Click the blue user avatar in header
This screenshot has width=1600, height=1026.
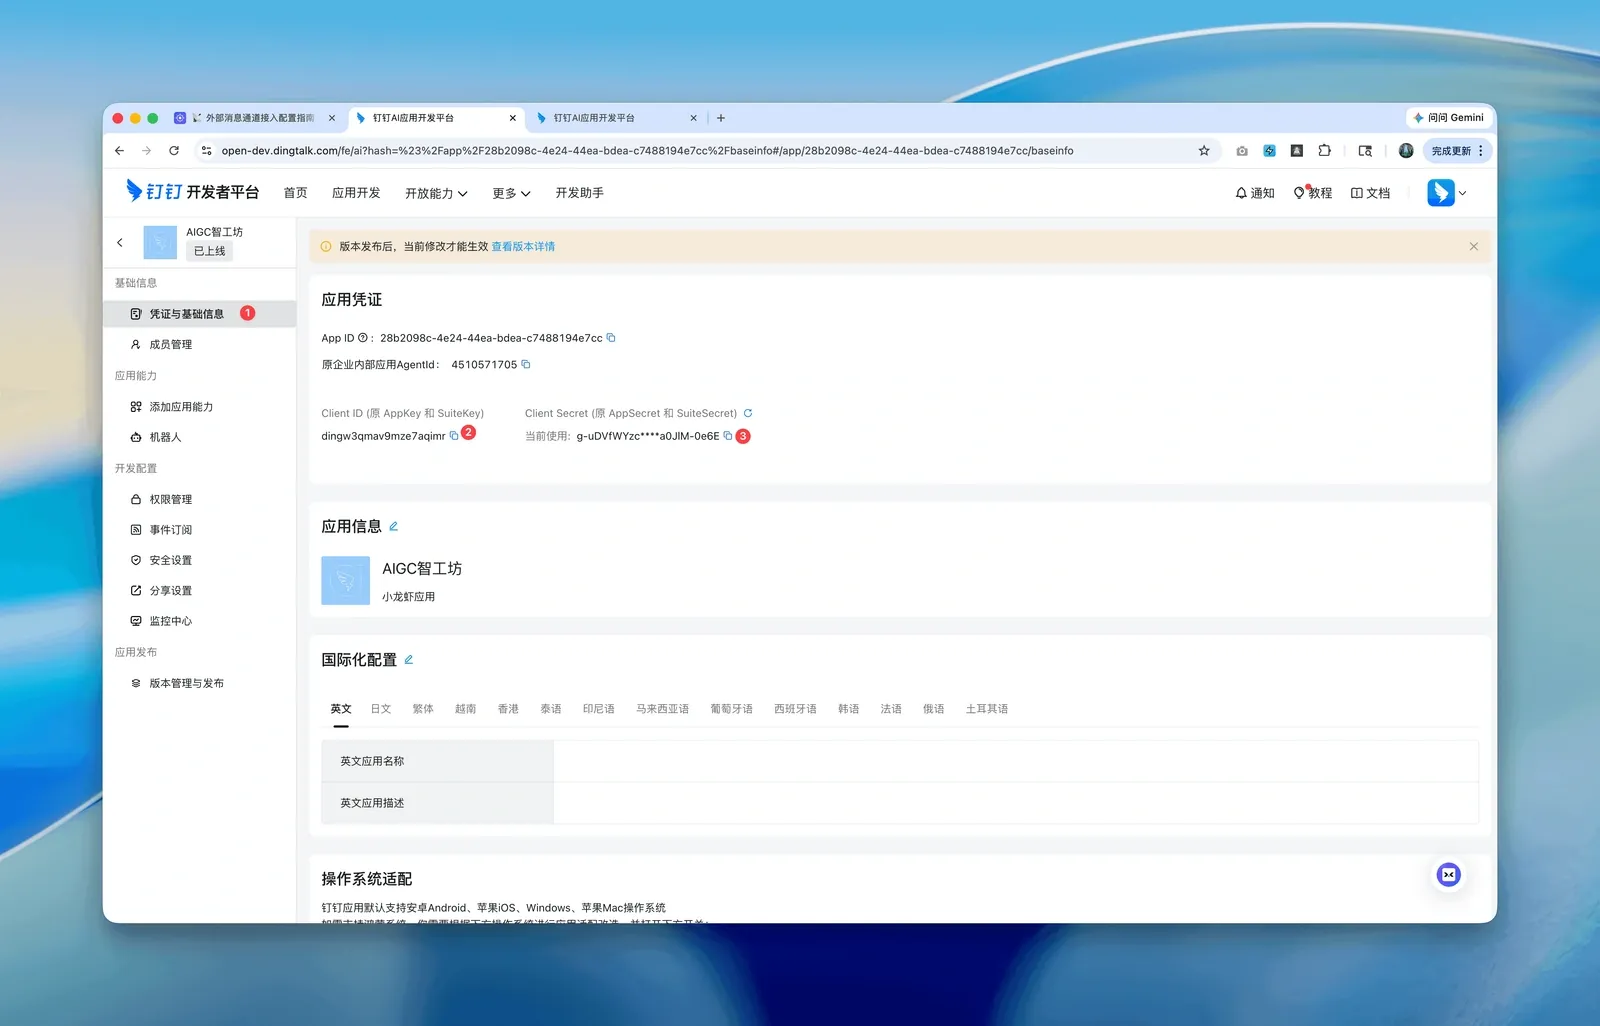1441,192
